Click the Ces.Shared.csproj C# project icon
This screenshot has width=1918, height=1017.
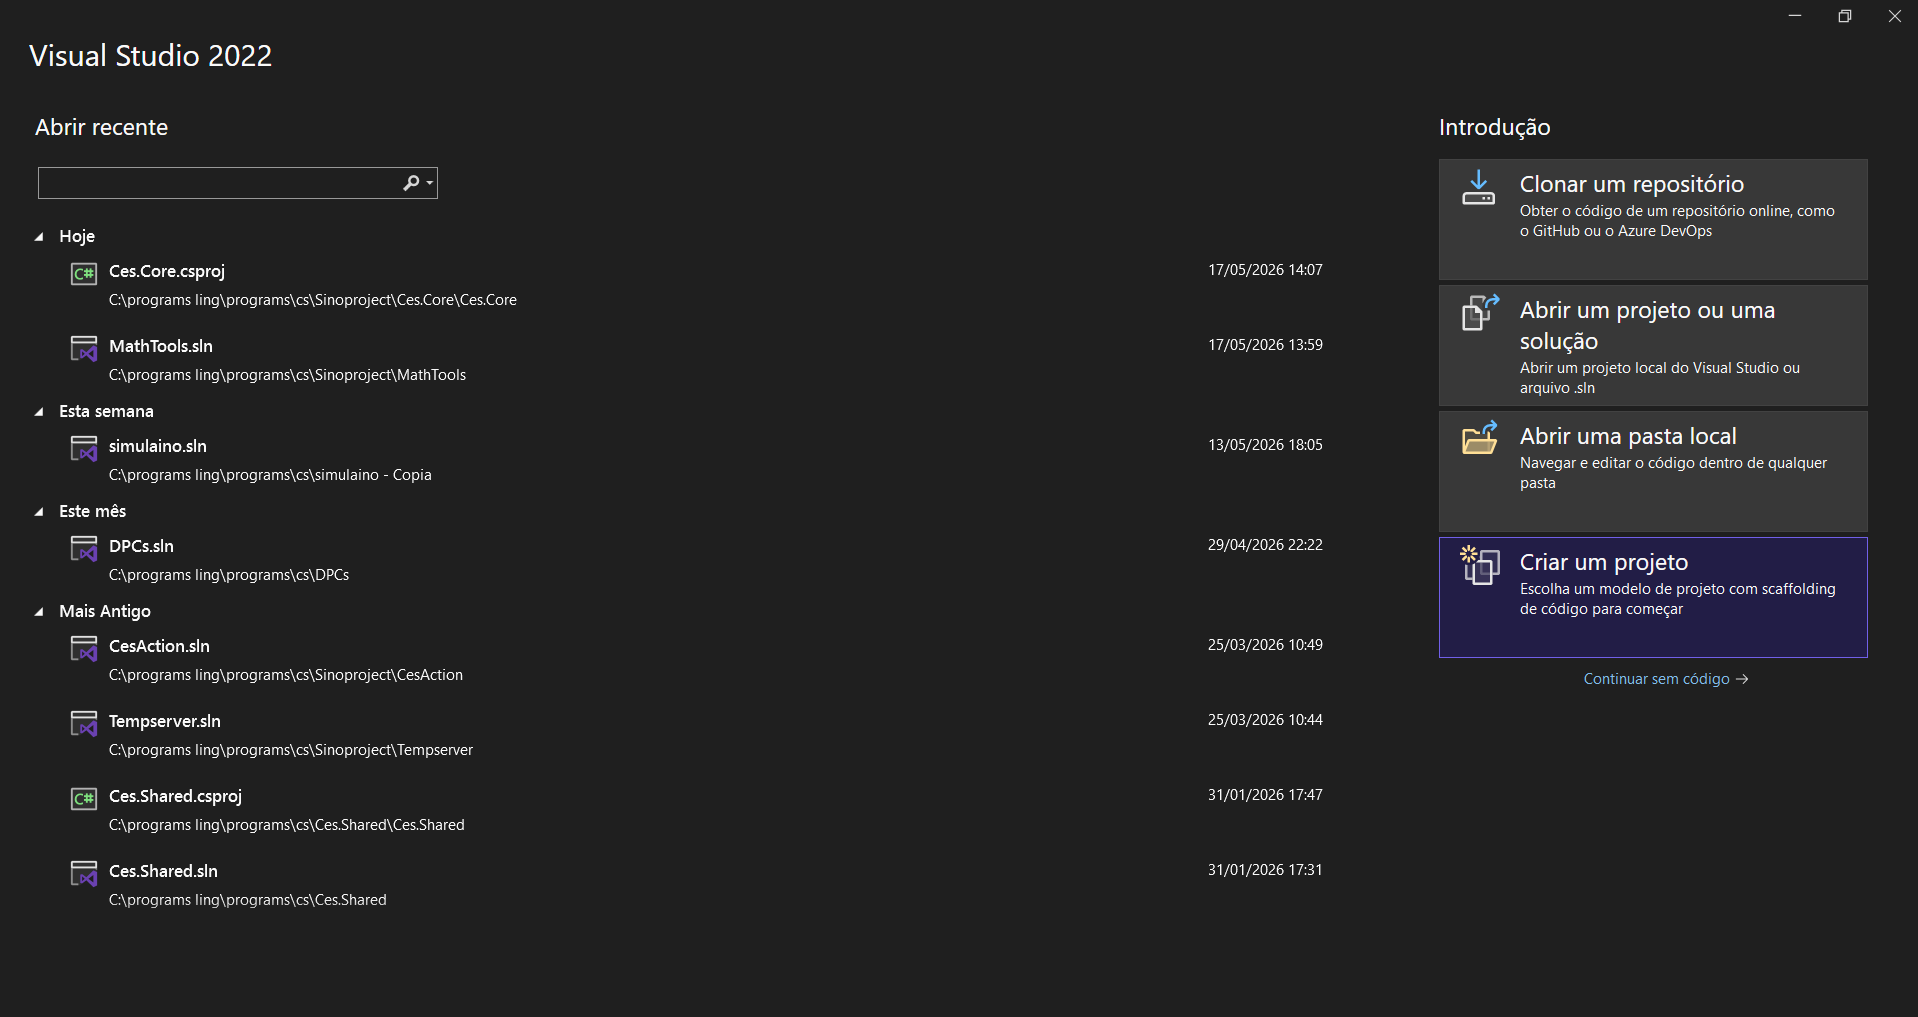(x=84, y=799)
